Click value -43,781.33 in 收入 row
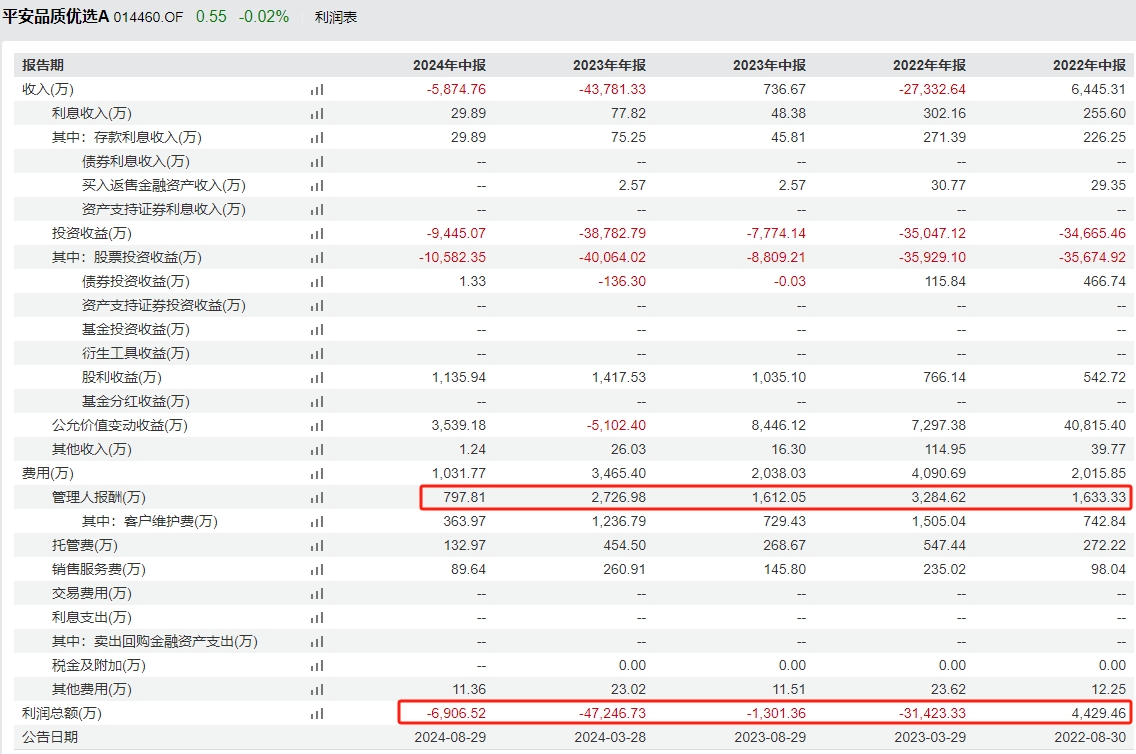The image size is (1136, 754). click(x=612, y=89)
